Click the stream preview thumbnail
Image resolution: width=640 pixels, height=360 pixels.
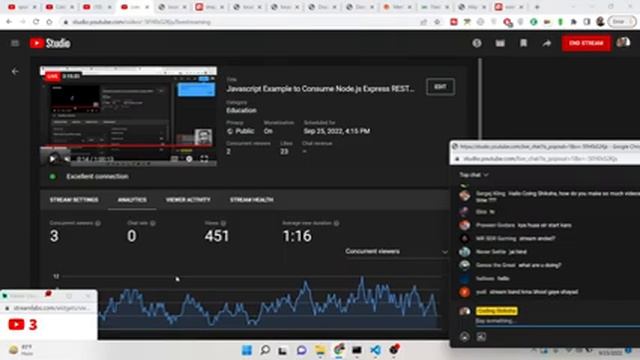tap(128, 116)
